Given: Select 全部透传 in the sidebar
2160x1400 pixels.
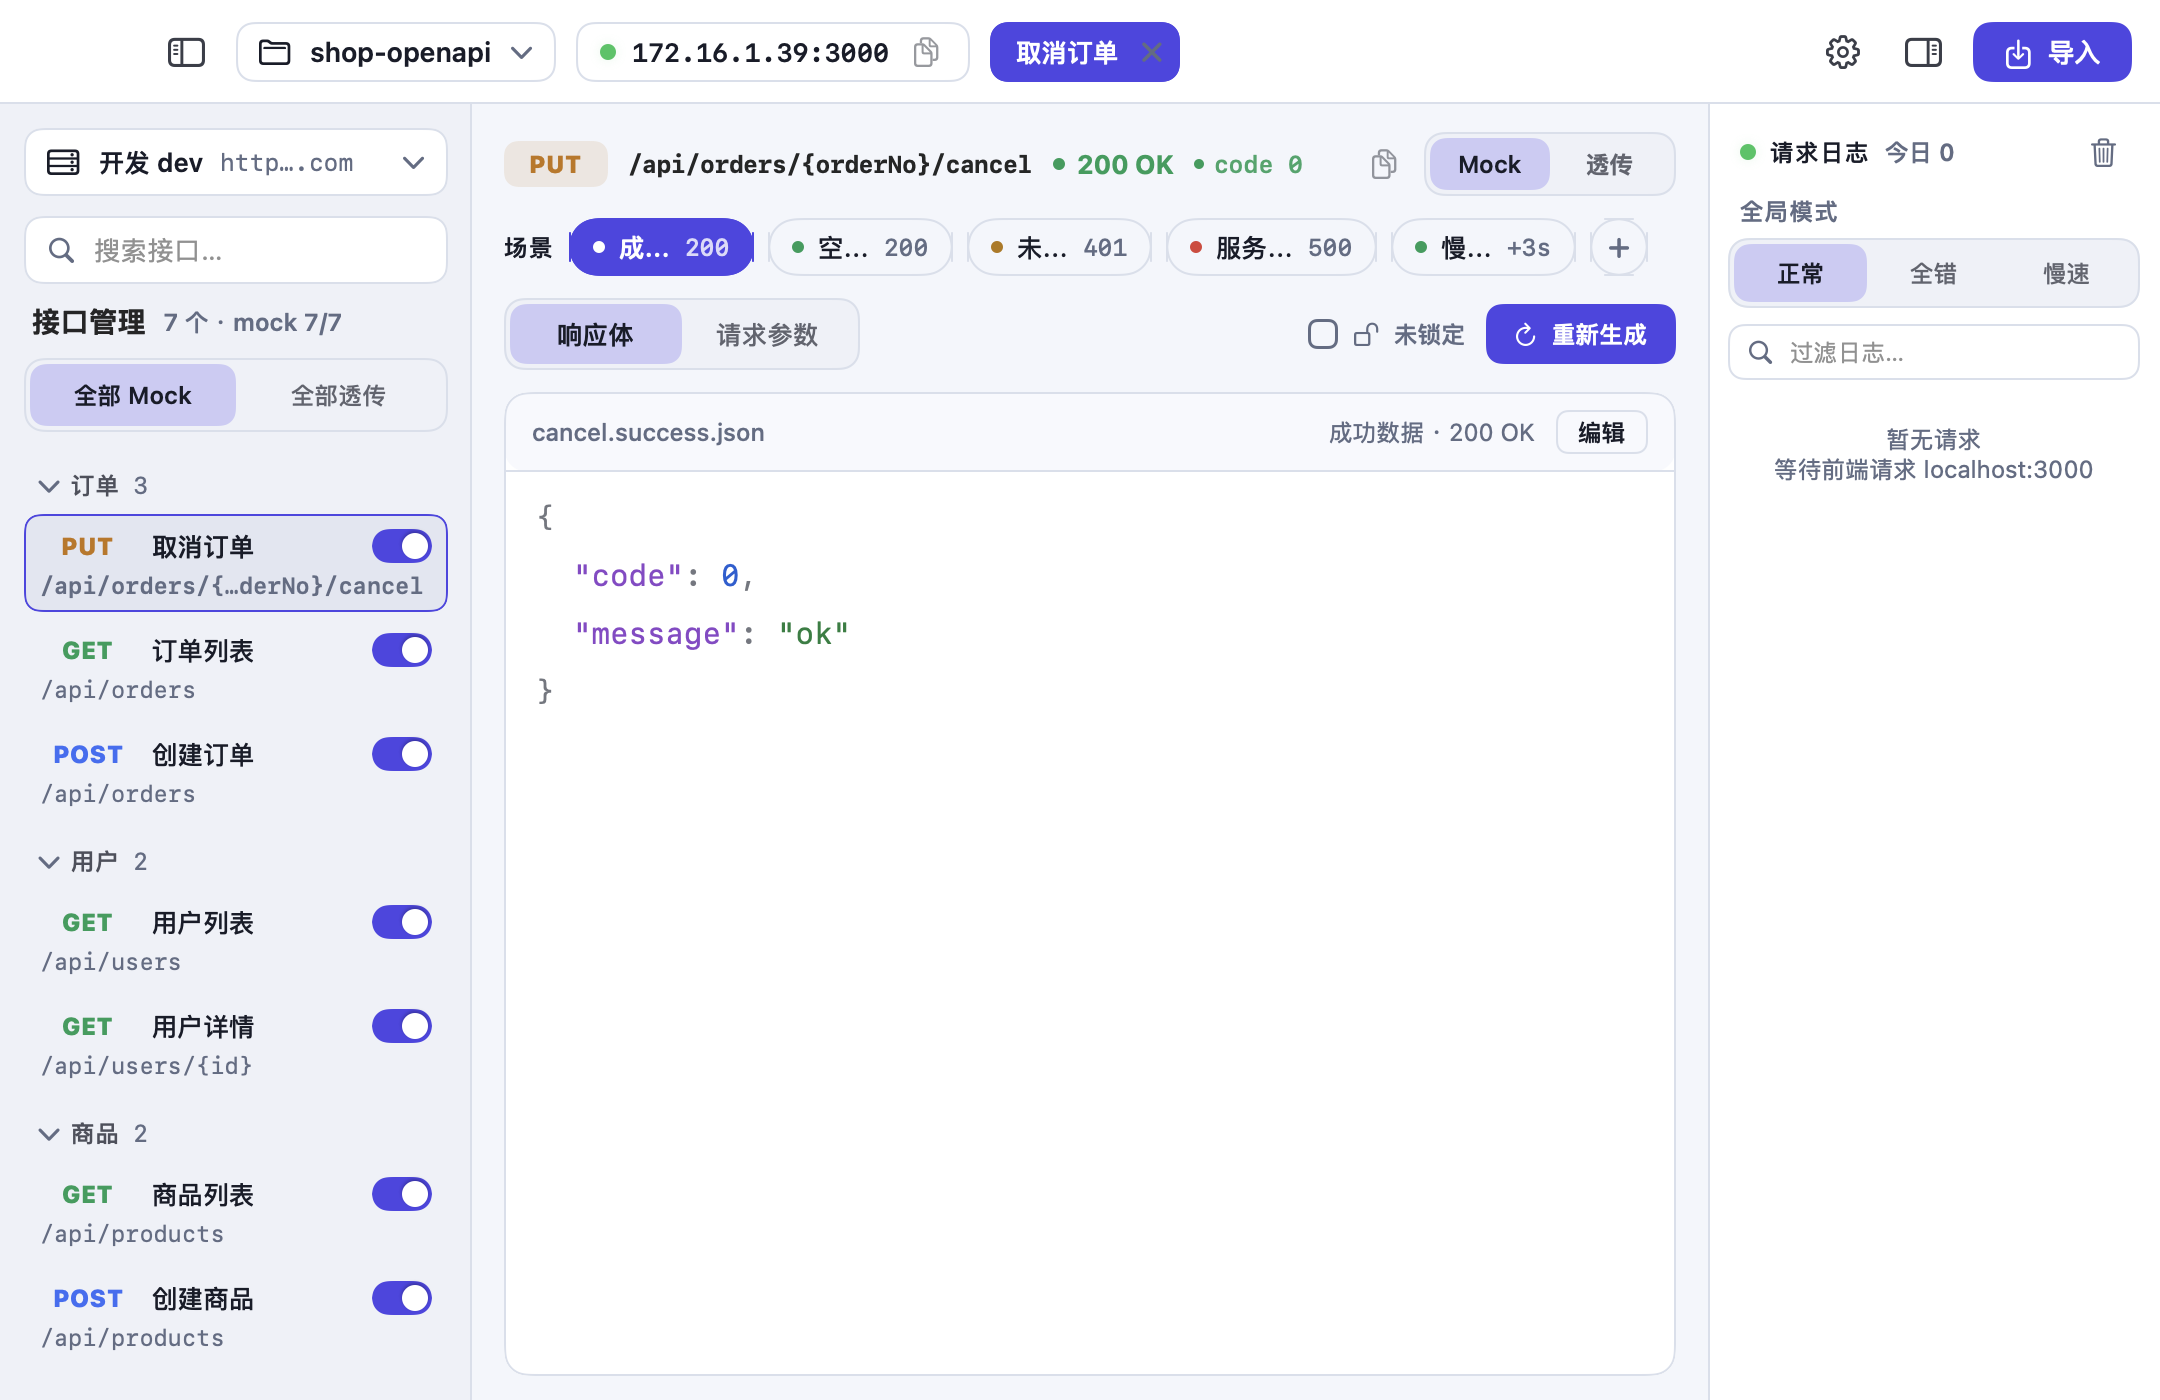Looking at the screenshot, I should pos(338,395).
